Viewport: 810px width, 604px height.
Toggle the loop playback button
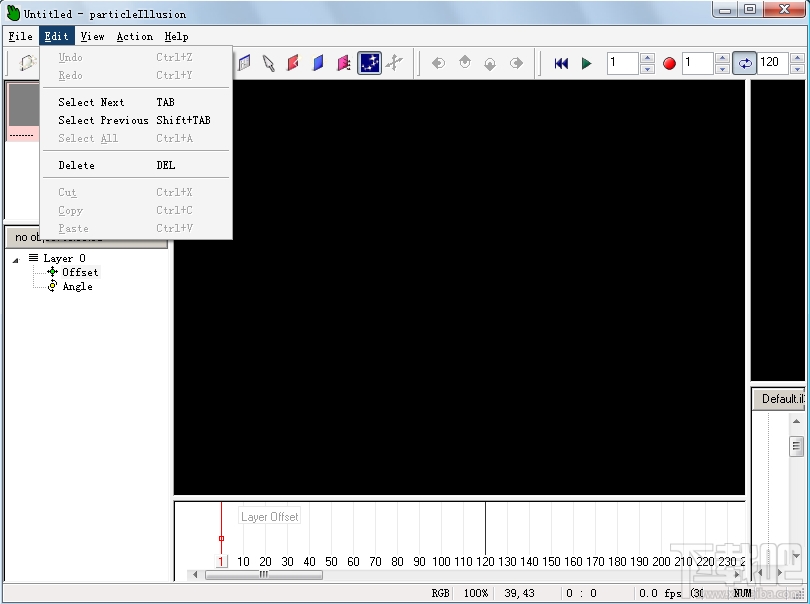744,63
